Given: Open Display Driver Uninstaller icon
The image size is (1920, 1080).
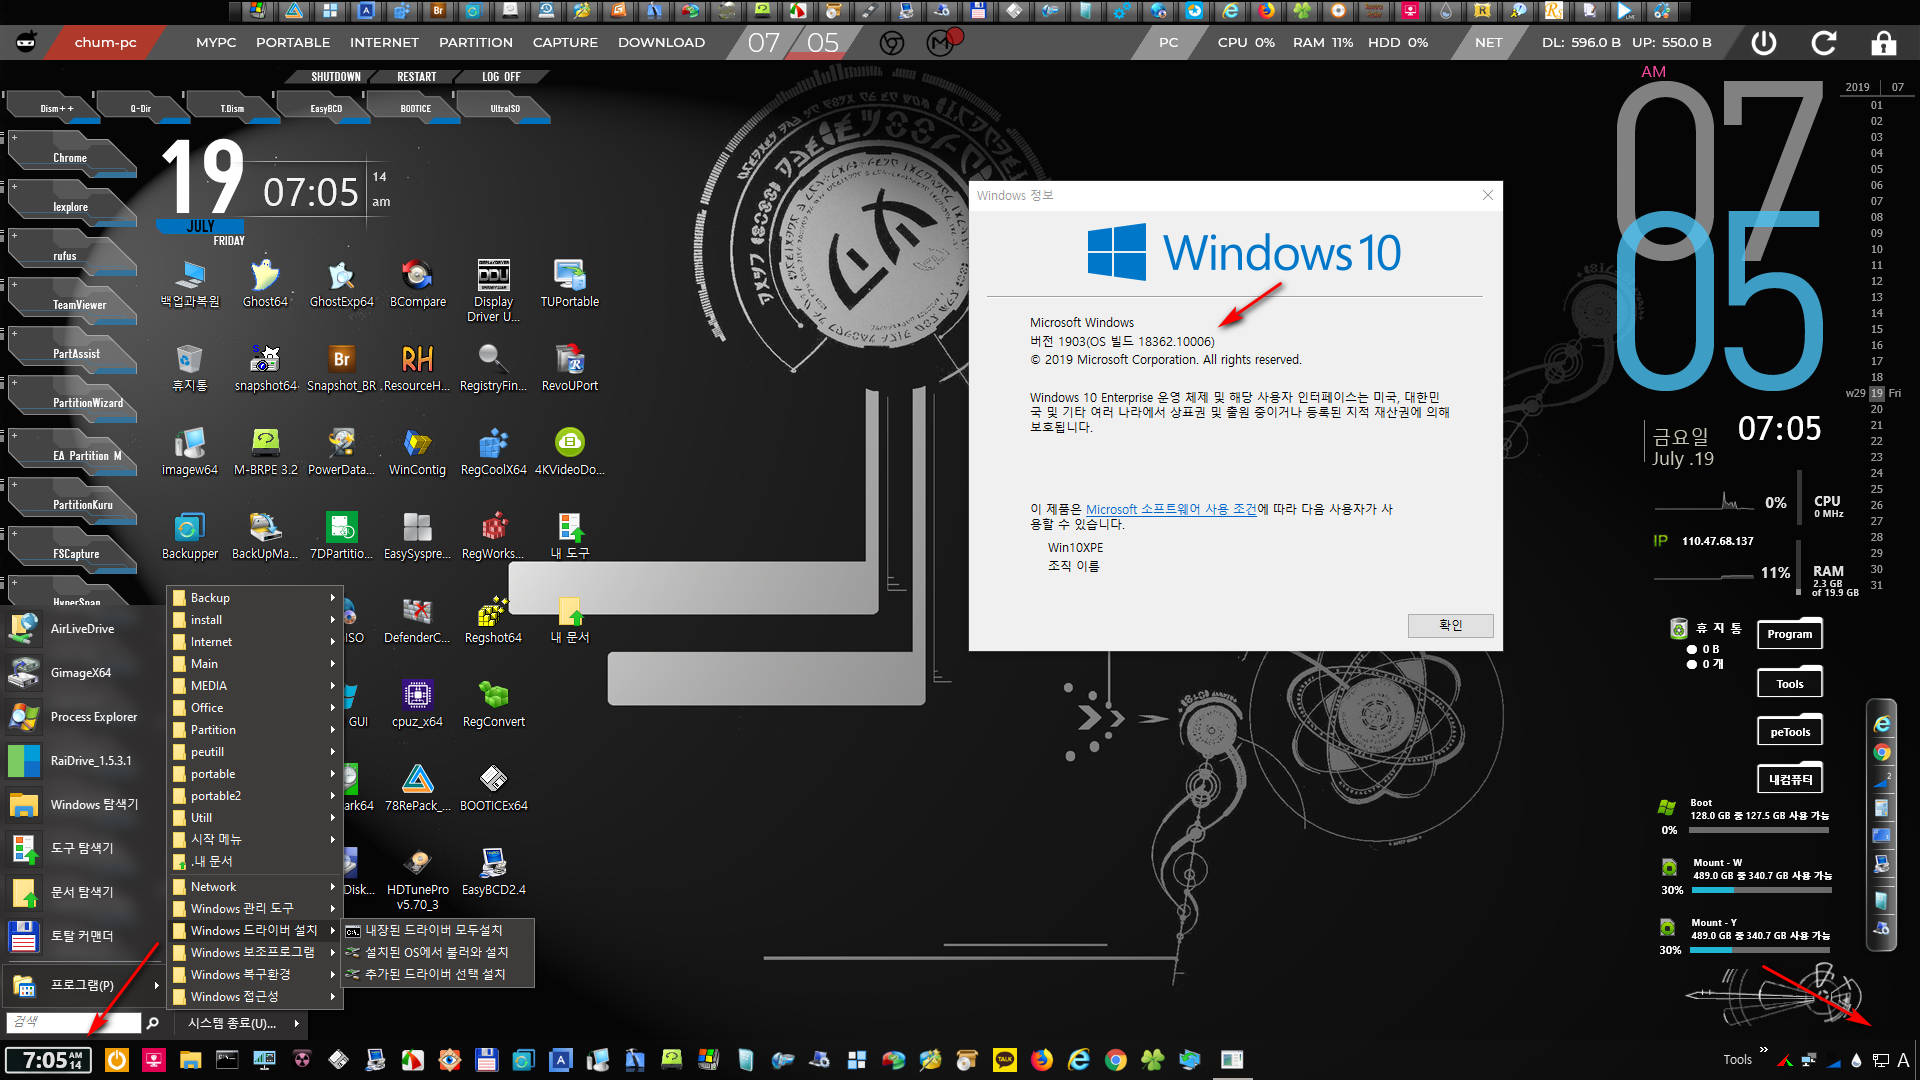Looking at the screenshot, I should [x=493, y=291].
